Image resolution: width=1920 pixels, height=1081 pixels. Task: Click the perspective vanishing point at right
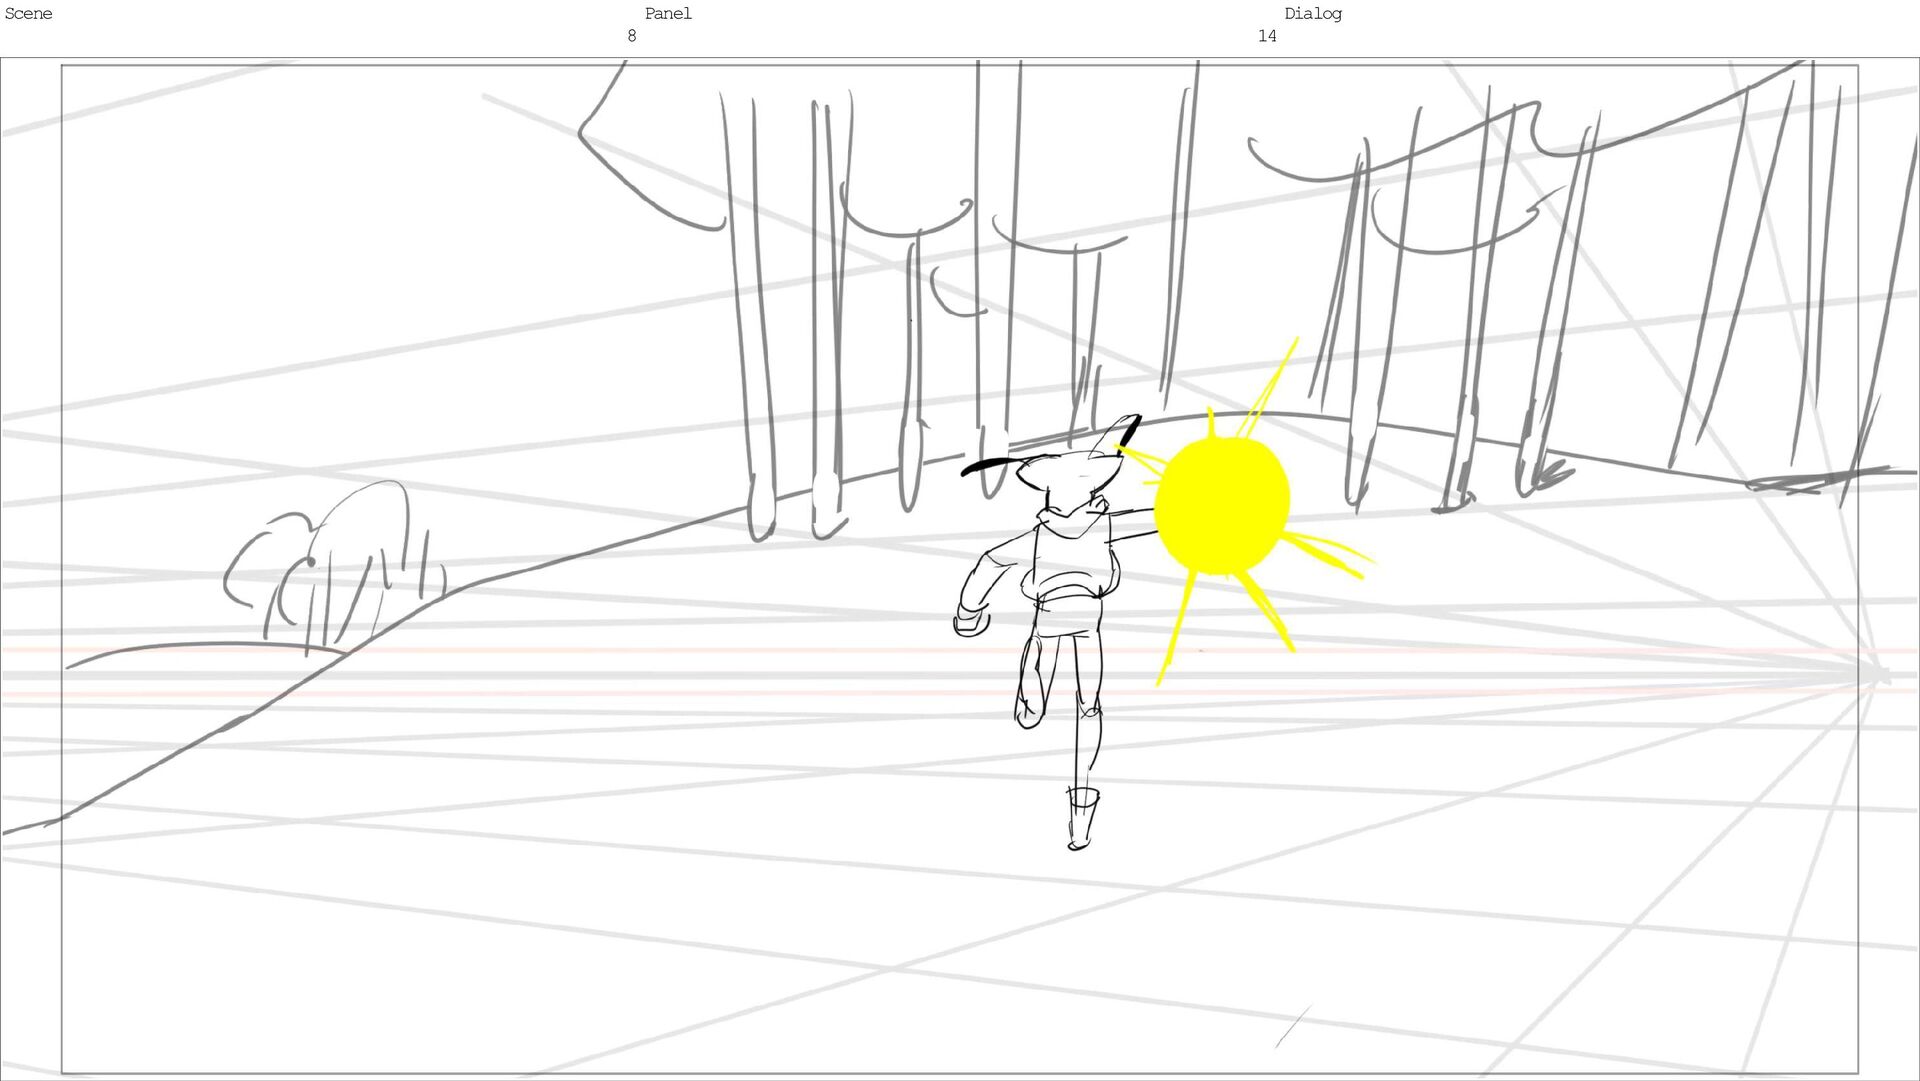[x=1880, y=676]
